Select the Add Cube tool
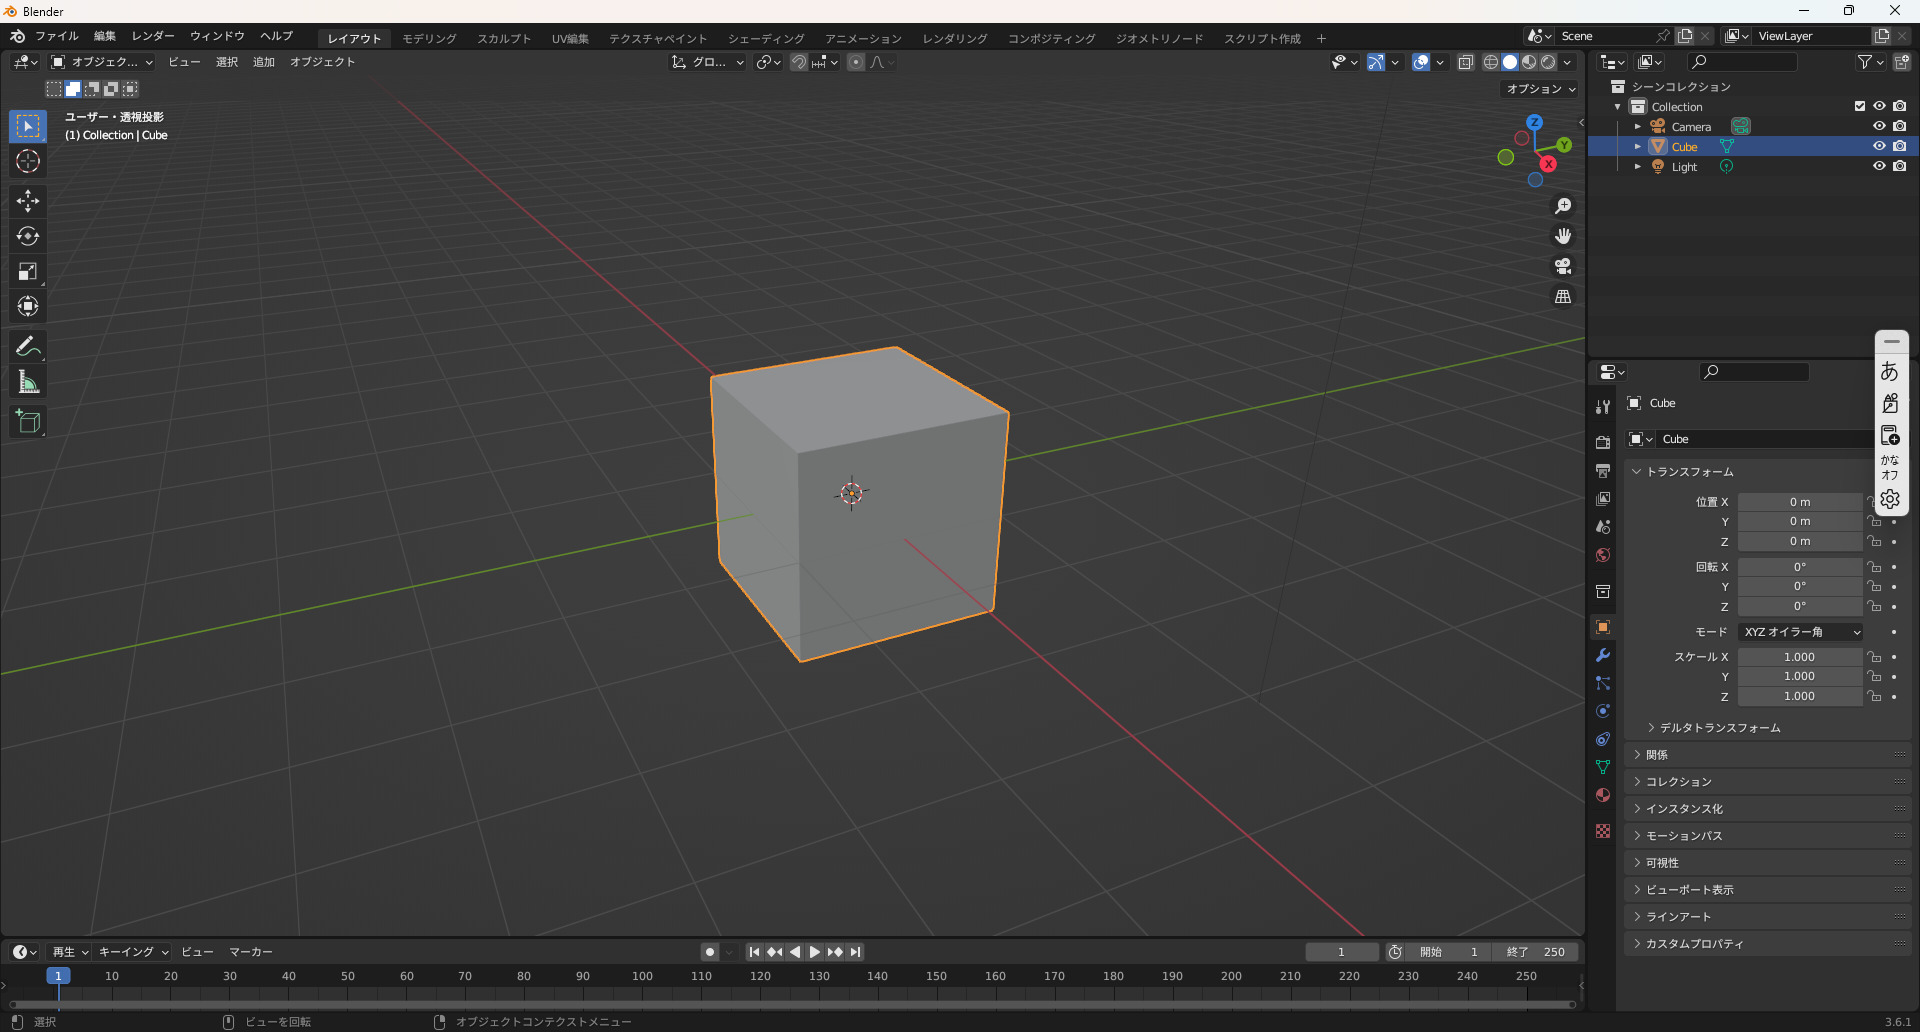Image resolution: width=1920 pixels, height=1032 pixels. click(28, 422)
